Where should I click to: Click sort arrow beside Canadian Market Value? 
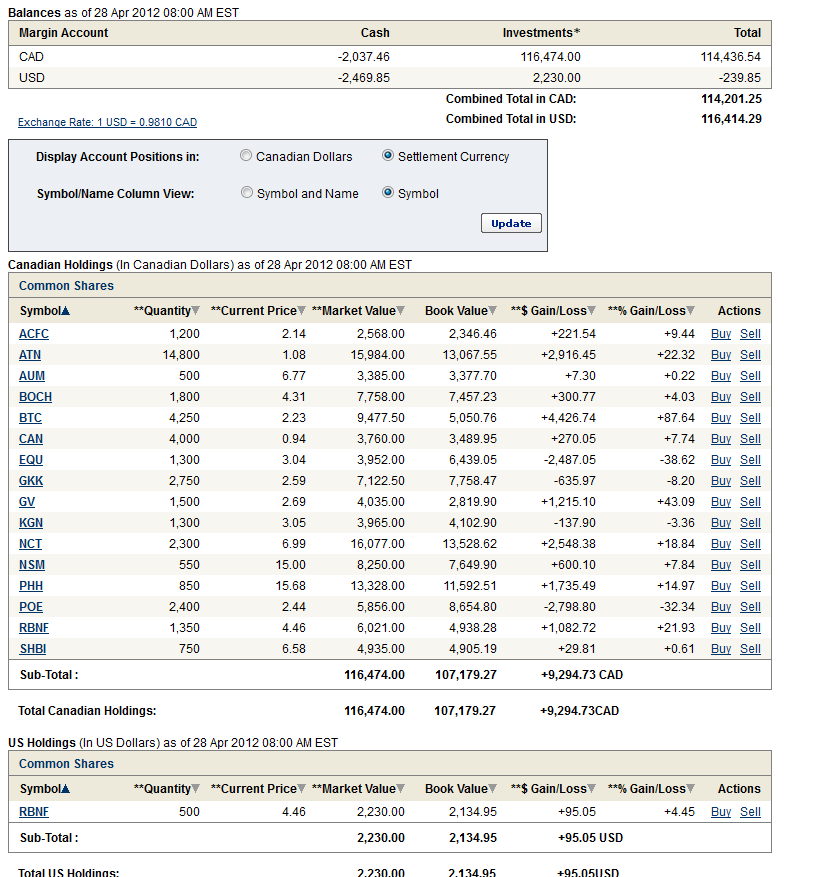[400, 311]
